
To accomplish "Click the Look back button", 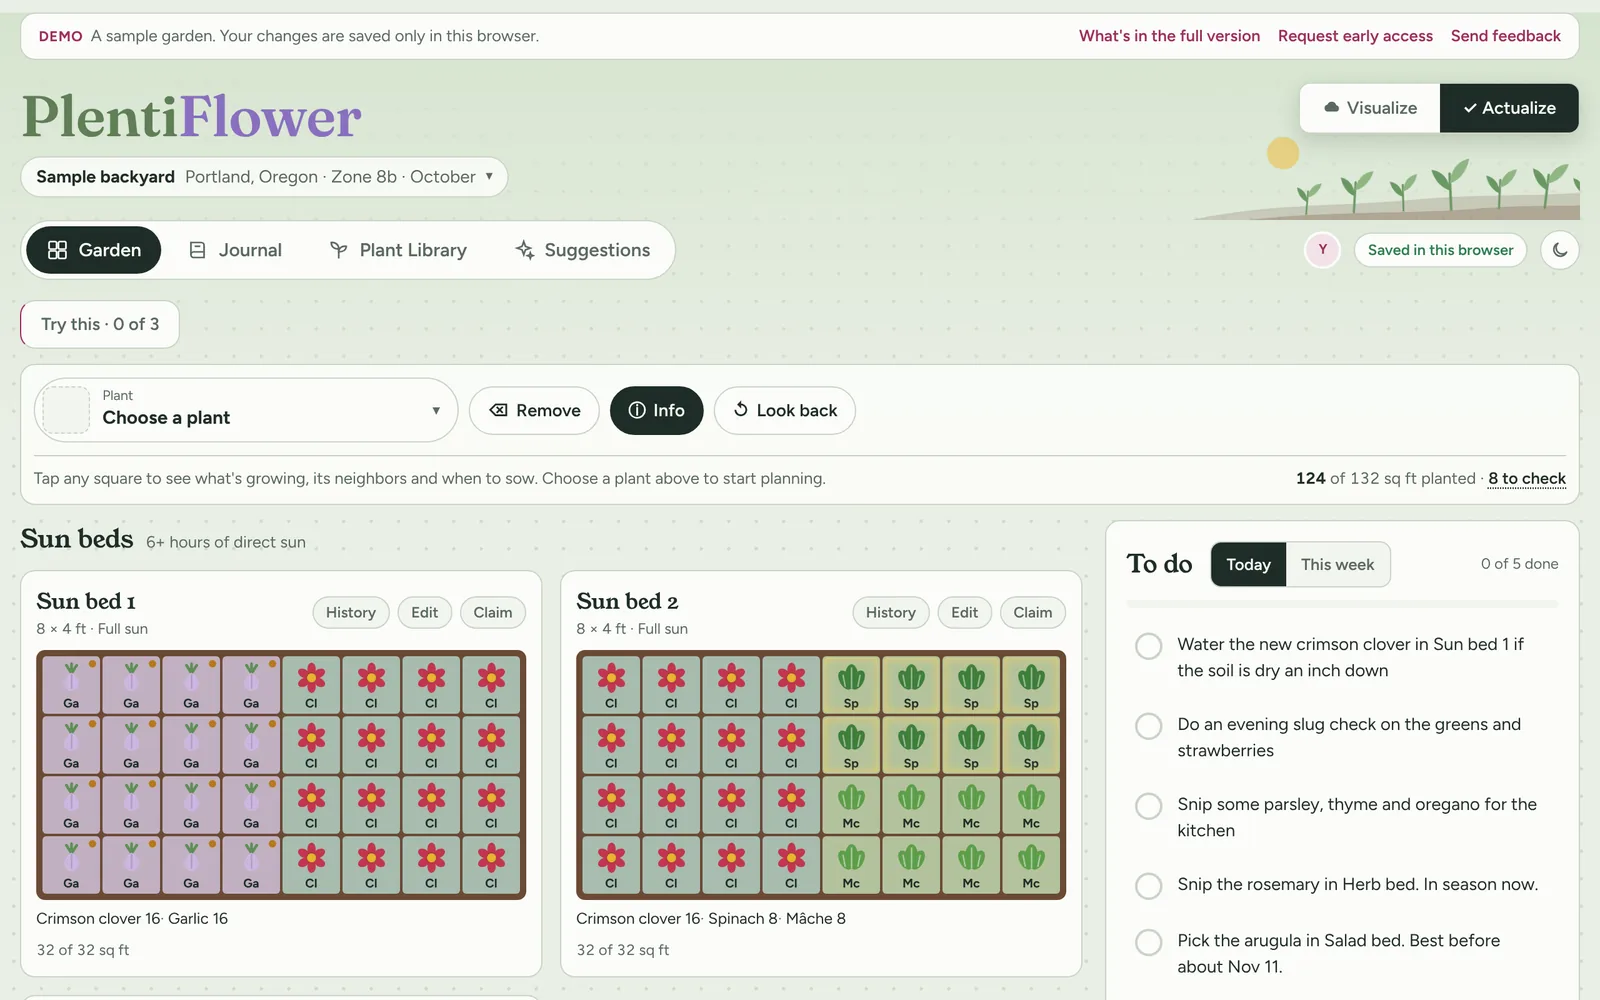I will click(784, 411).
